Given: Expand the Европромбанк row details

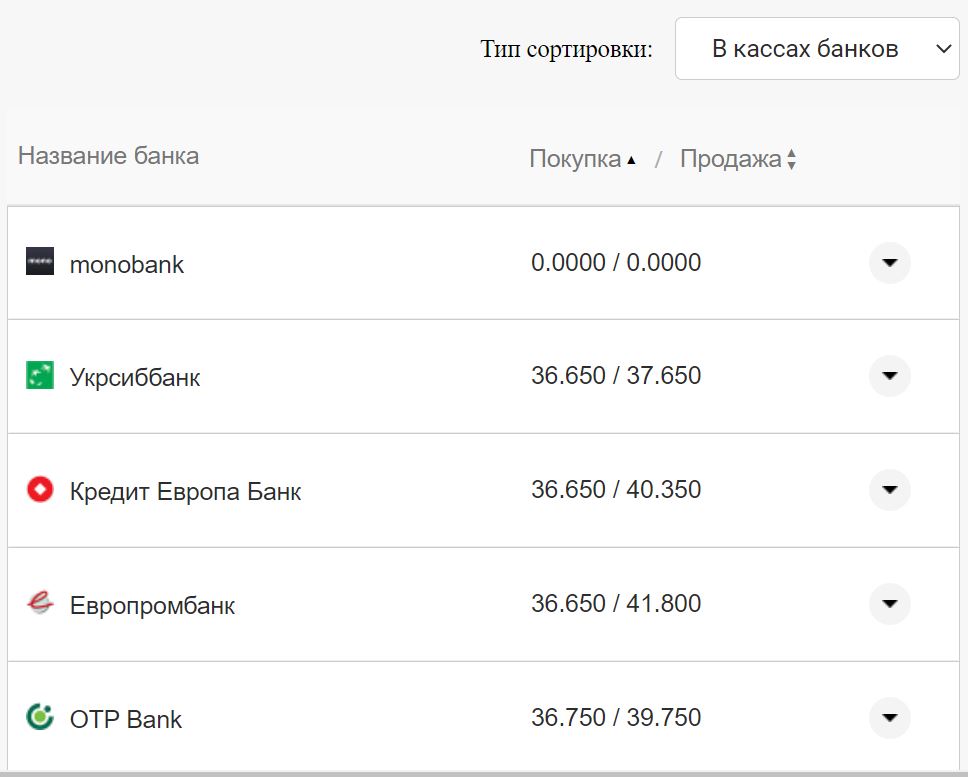Looking at the screenshot, I should (x=888, y=604).
